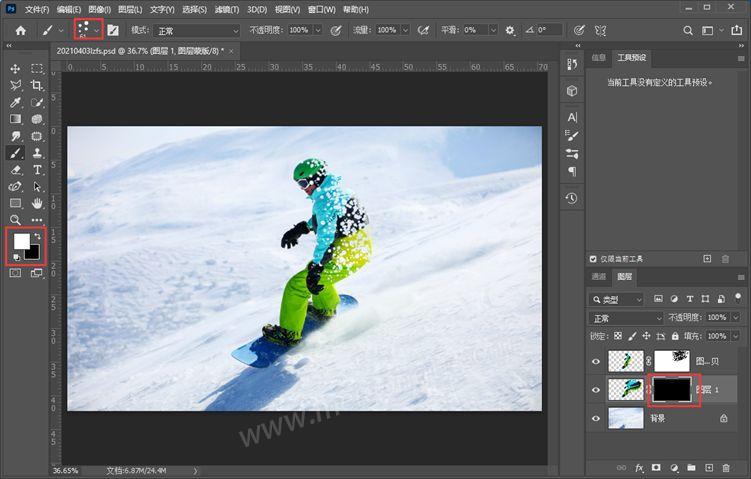Toggle lock image pixels brush icon
This screenshot has width=751, height=479.
(x=632, y=336)
